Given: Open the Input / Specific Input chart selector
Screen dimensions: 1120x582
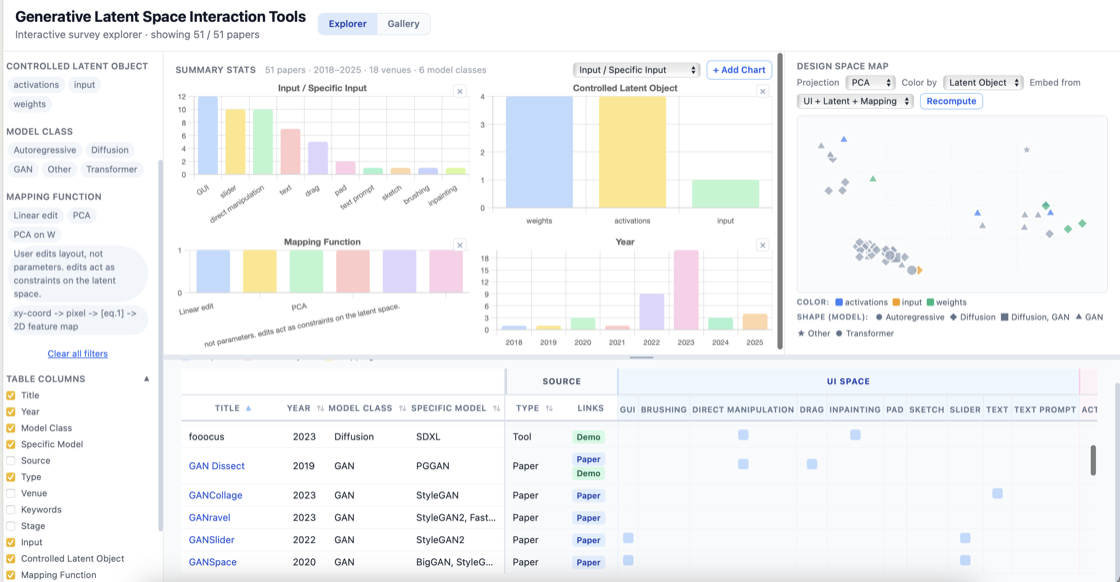Looking at the screenshot, I should pyautogui.click(x=636, y=70).
